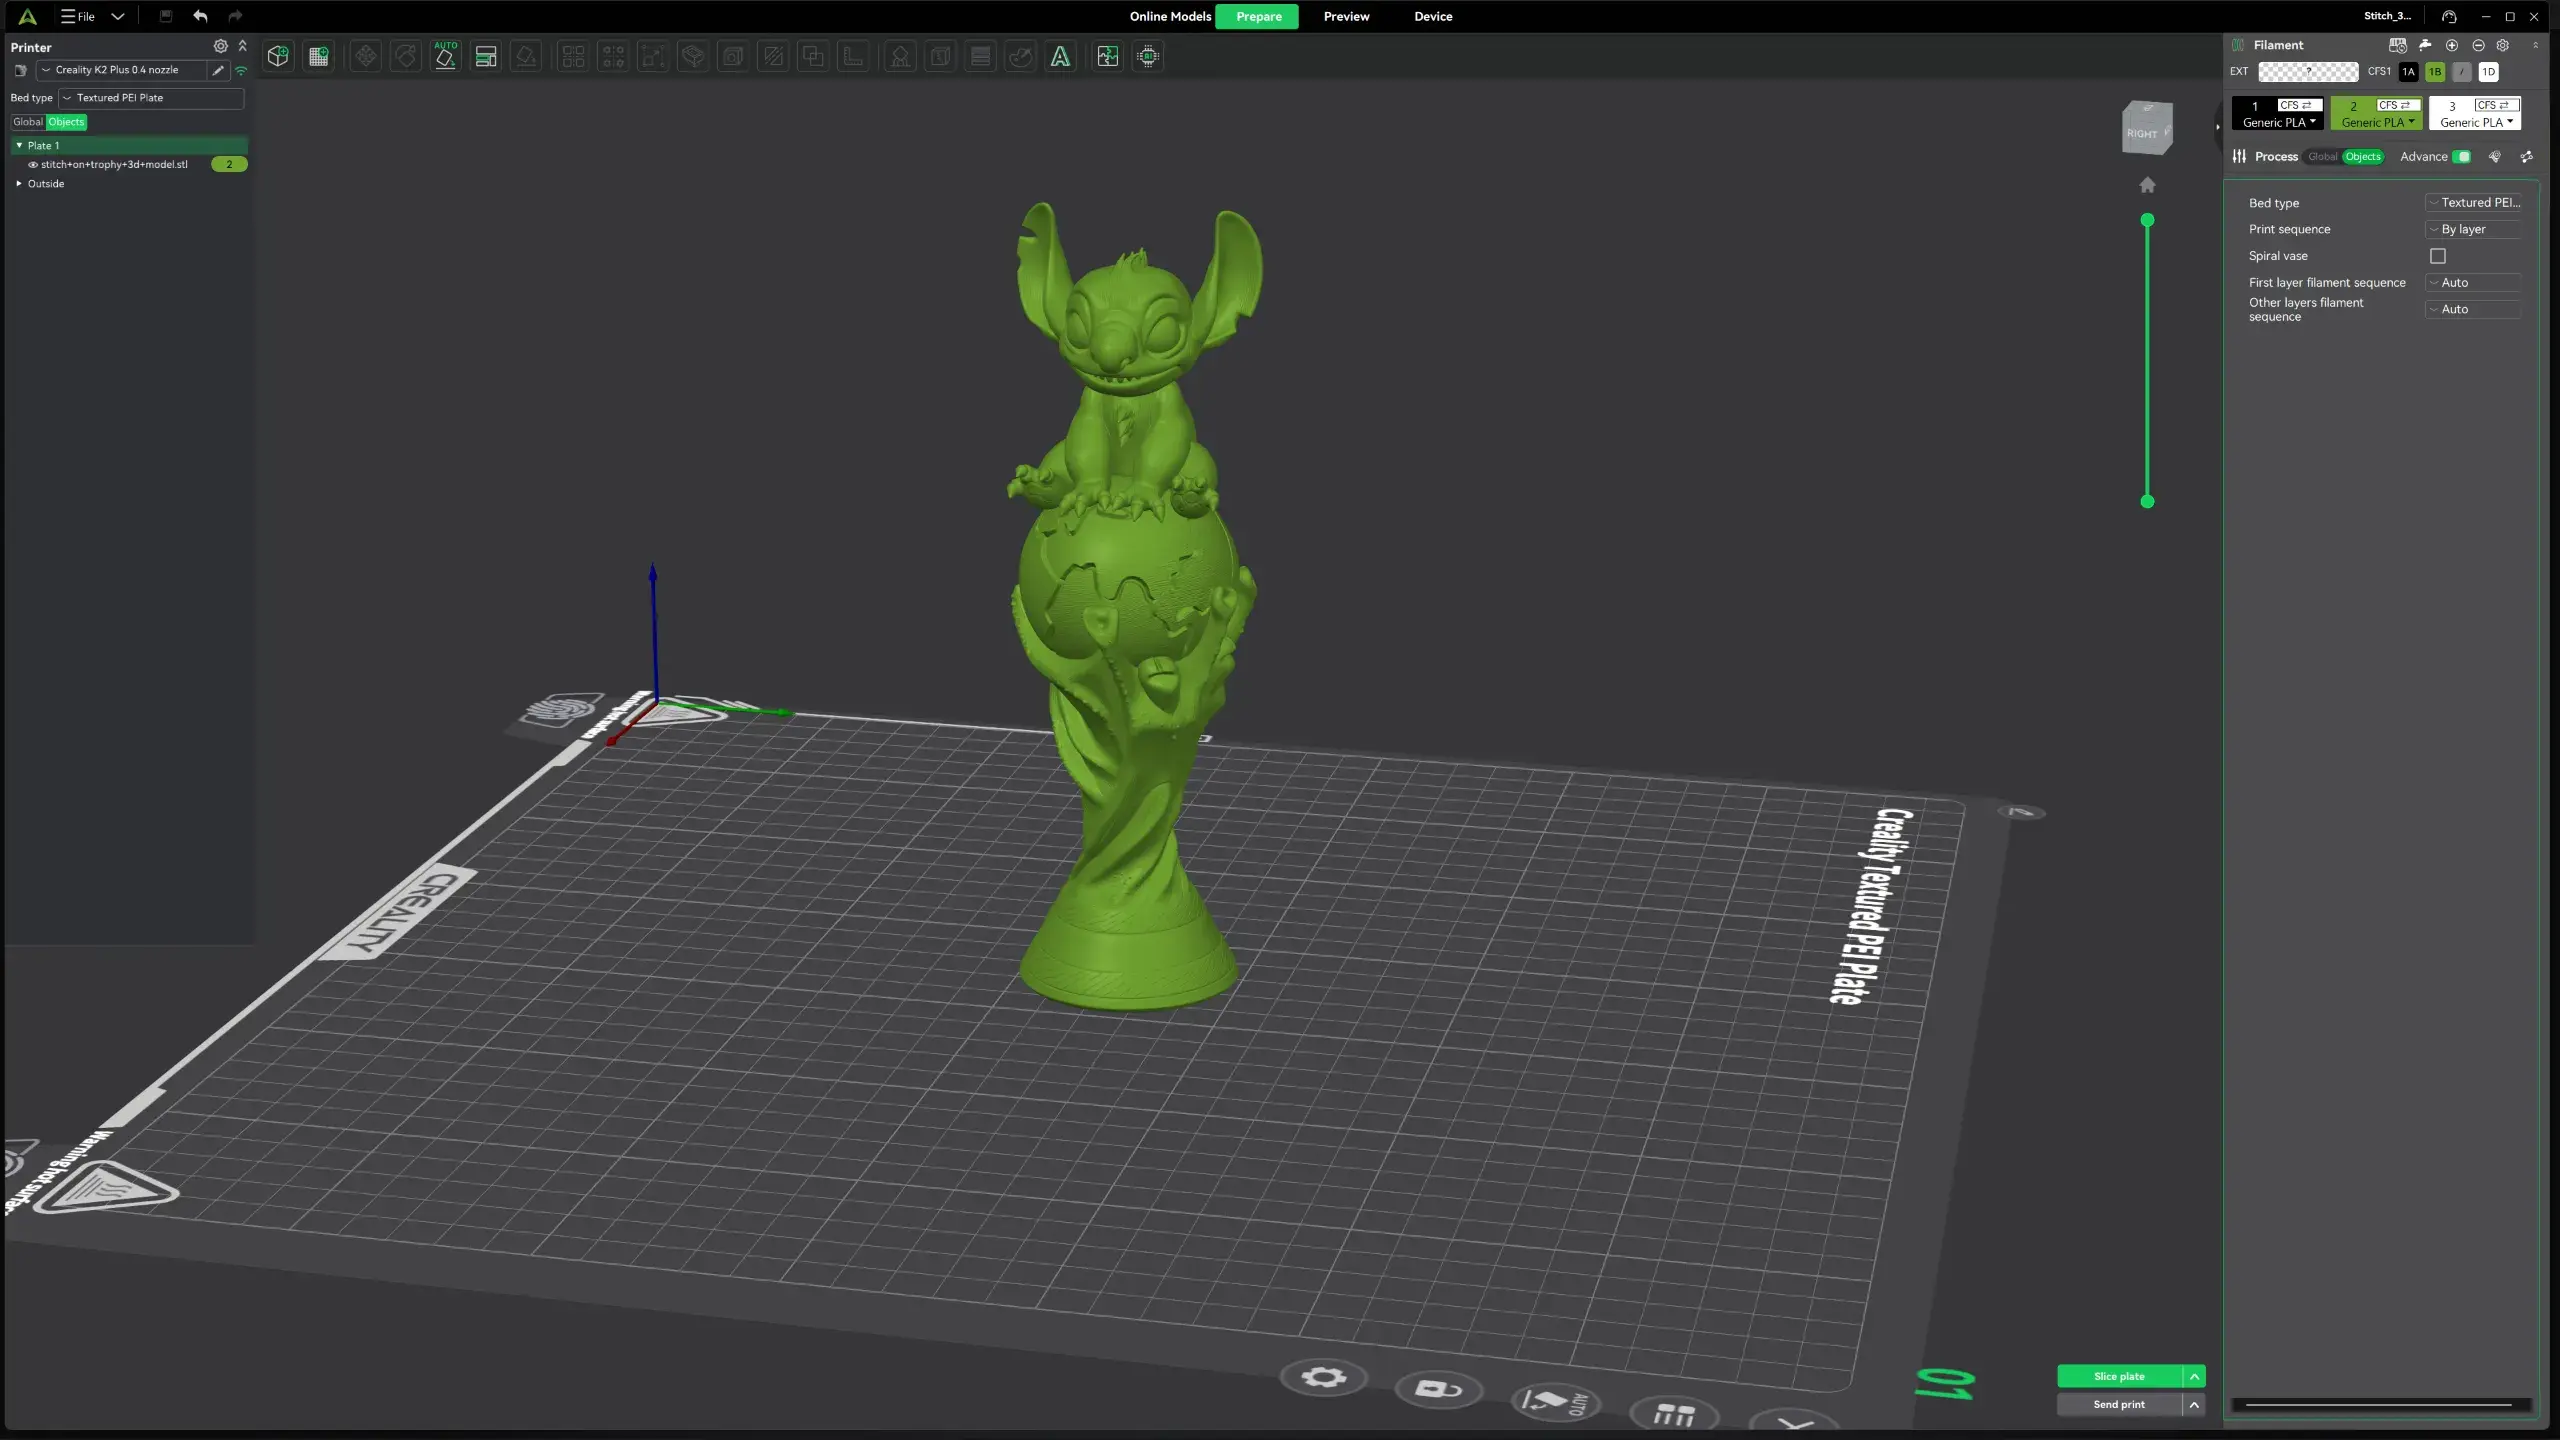Click the Undo arrow
The height and width of the screenshot is (1440, 2560).
[x=200, y=16]
